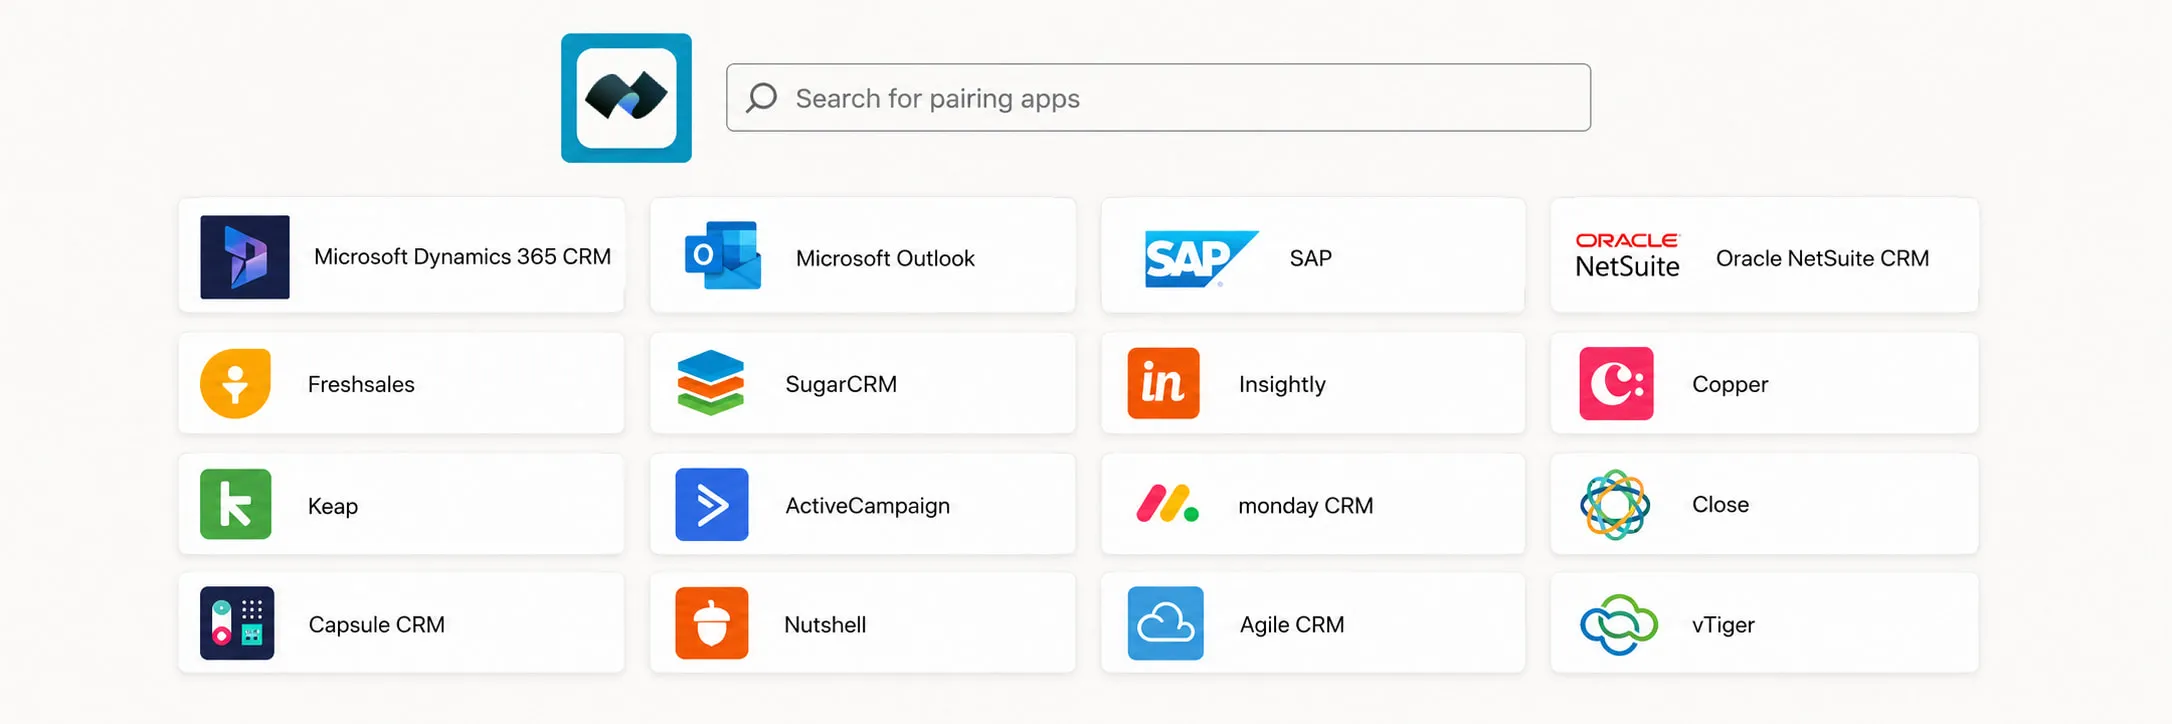Image resolution: width=2172 pixels, height=724 pixels.
Task: Click the blue SAP logo icon
Action: pyautogui.click(x=1201, y=258)
